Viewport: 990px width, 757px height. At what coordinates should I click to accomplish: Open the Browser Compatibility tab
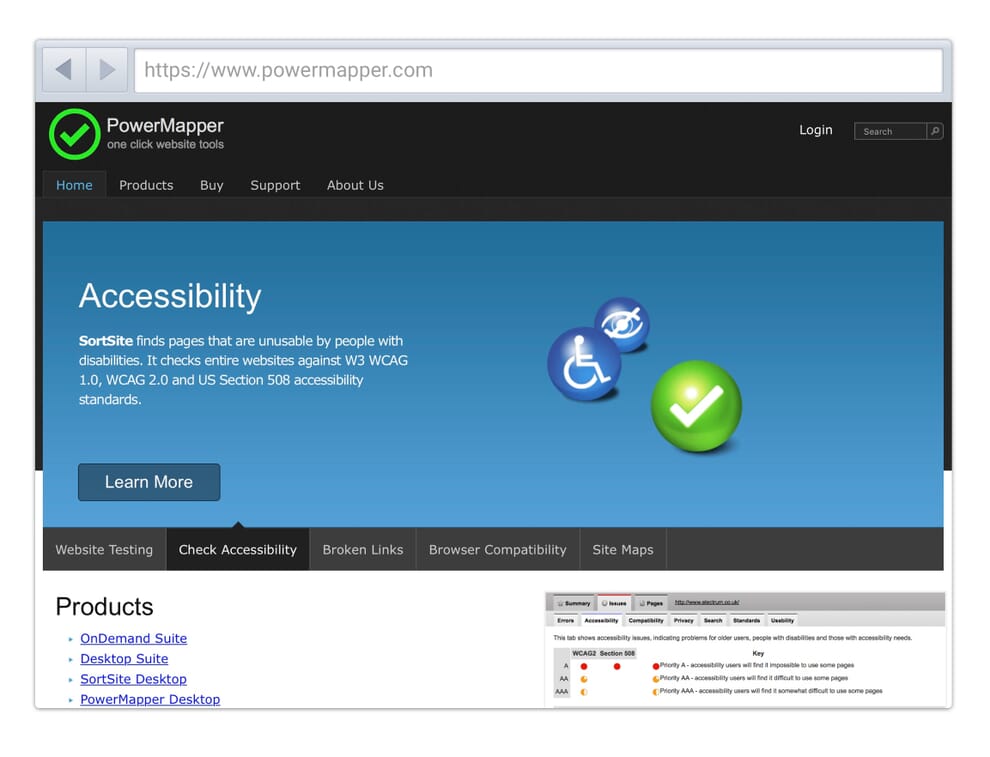coord(498,549)
